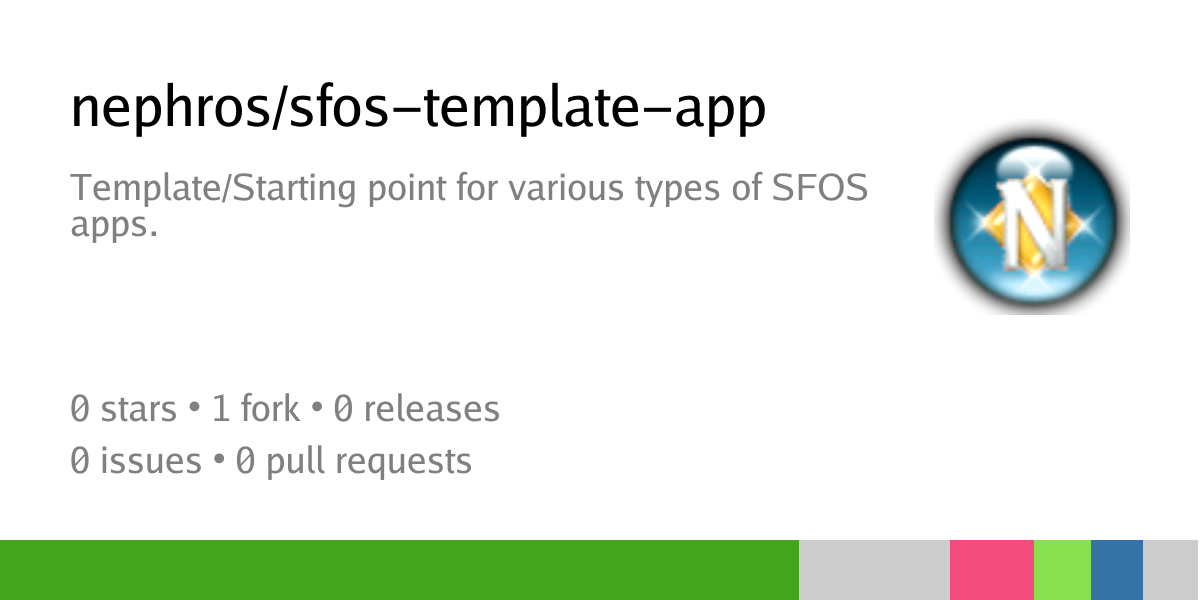This screenshot has height=600, width=1200.
Task: Click the pink language bar segment
Action: click(991, 570)
